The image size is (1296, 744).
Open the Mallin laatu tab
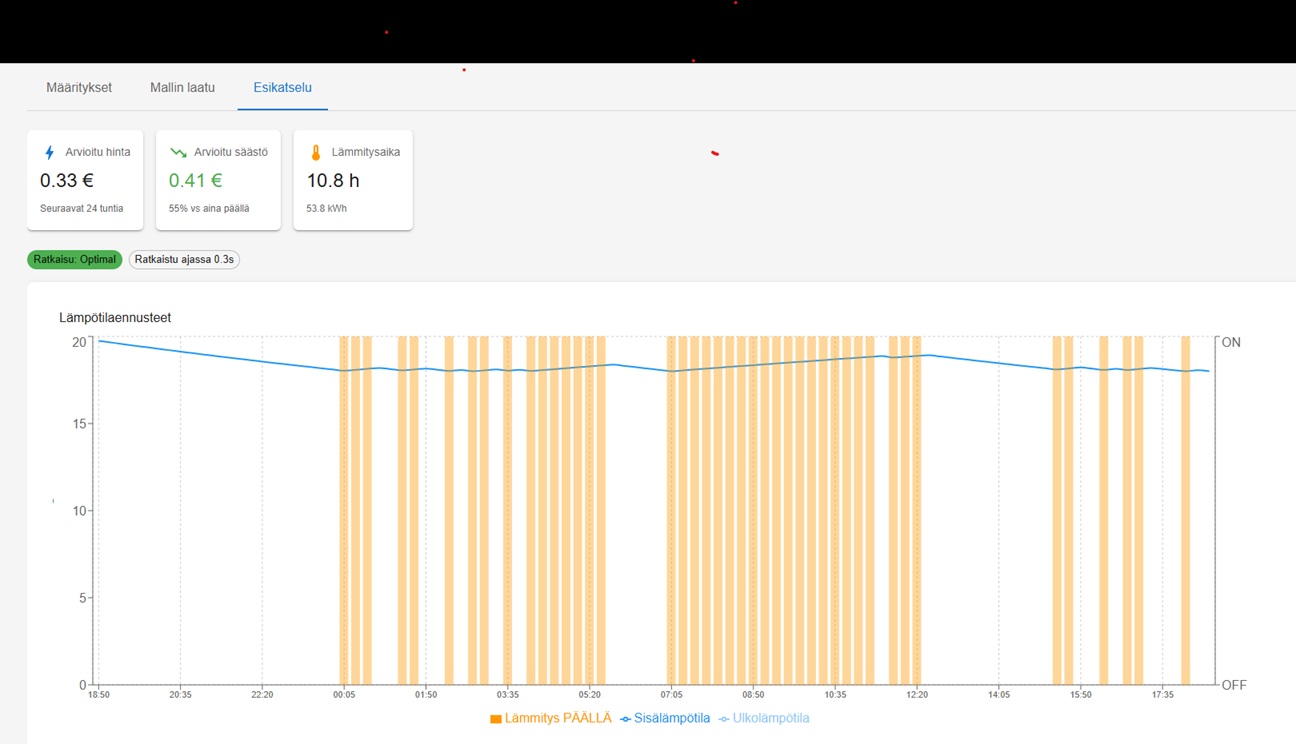[x=182, y=88]
